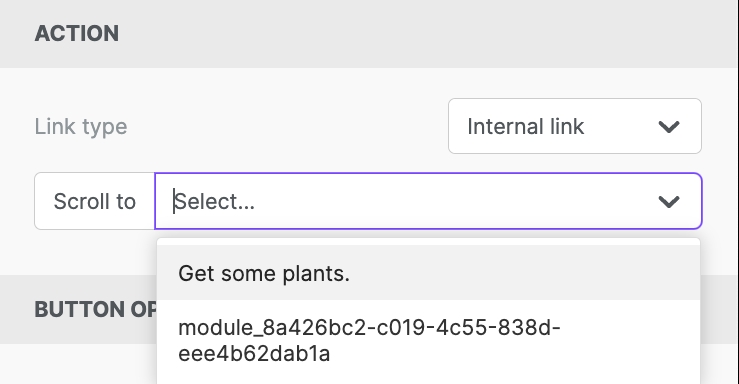
Task: Click the Internal link text
Action: point(526,126)
